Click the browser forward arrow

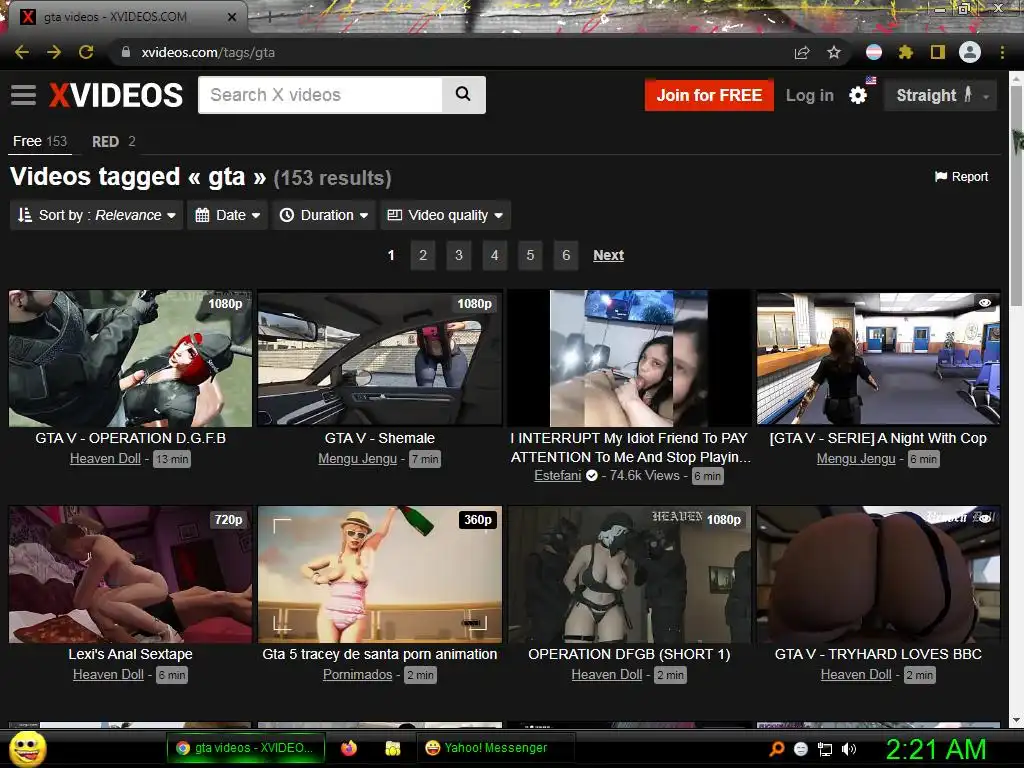(54, 52)
